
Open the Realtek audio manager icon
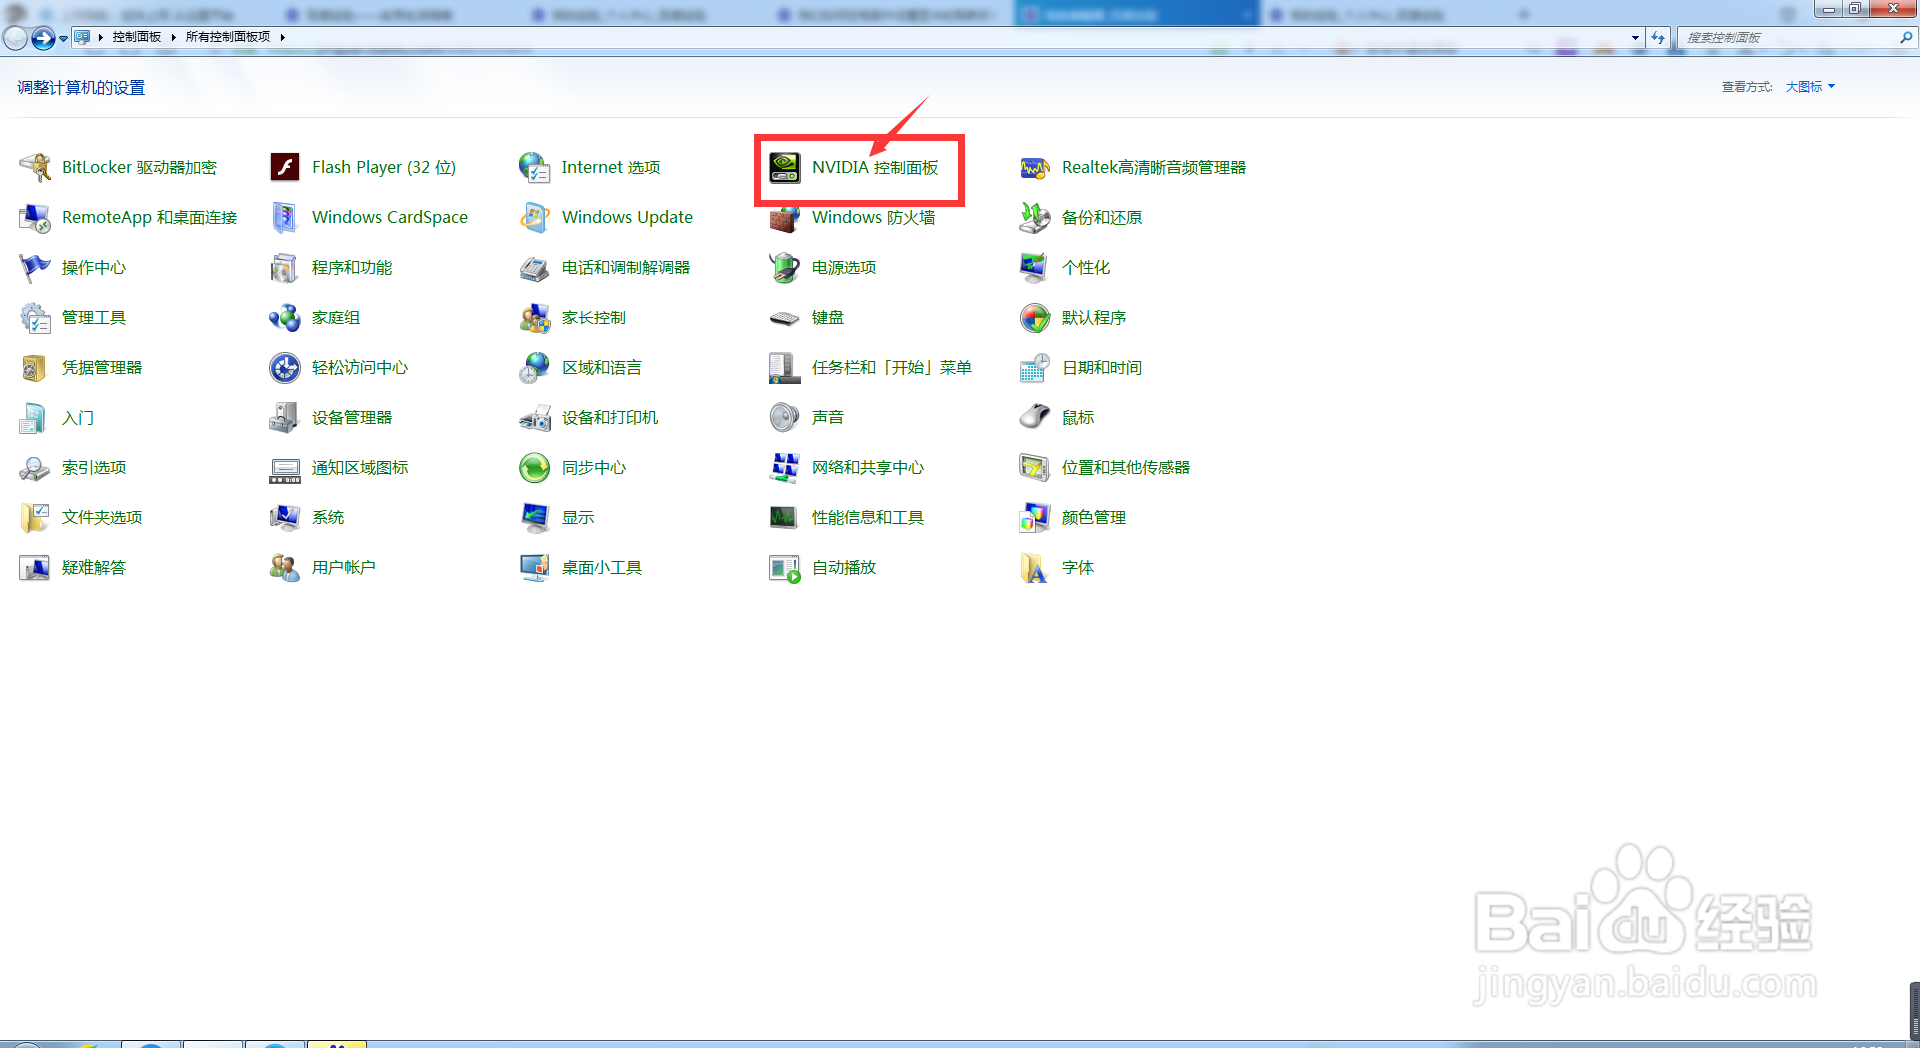[x=1035, y=167]
